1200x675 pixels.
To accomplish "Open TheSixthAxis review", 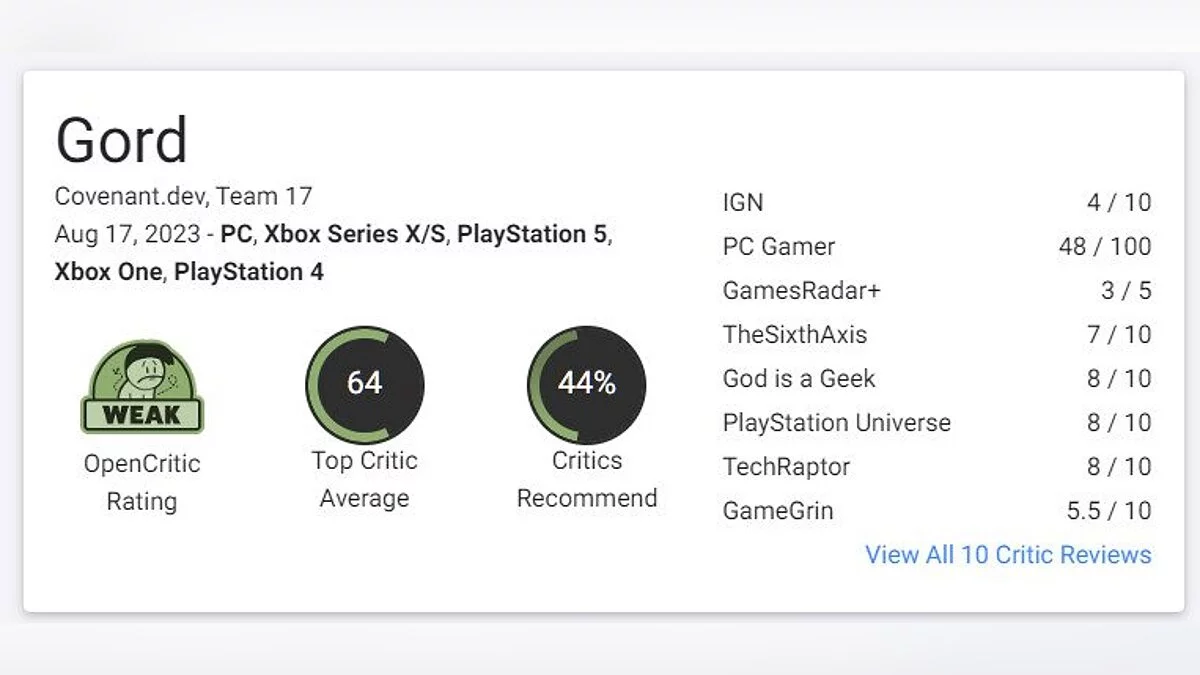I will point(794,335).
